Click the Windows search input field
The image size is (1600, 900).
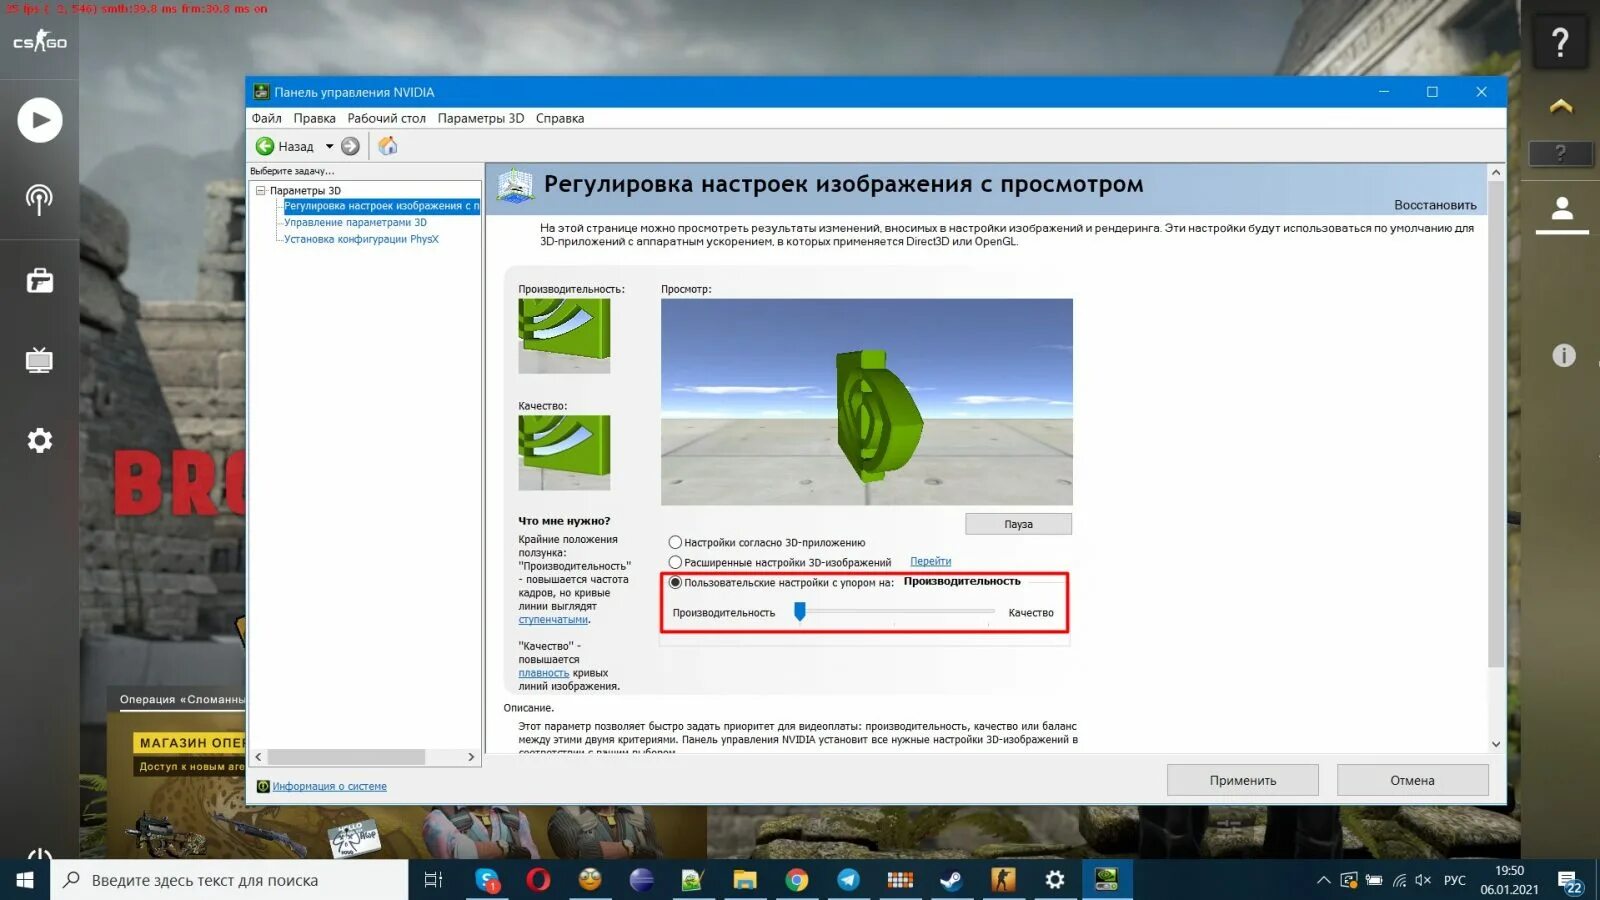click(x=230, y=880)
